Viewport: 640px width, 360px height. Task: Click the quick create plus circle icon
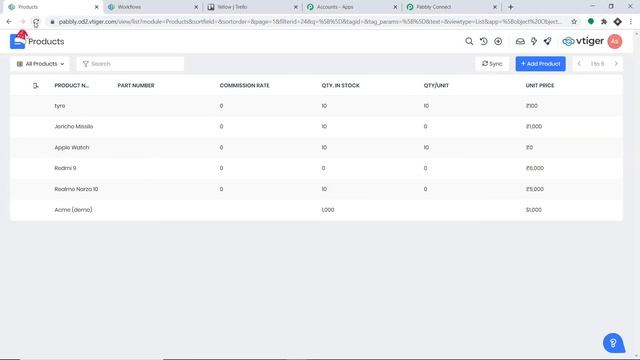coord(498,41)
